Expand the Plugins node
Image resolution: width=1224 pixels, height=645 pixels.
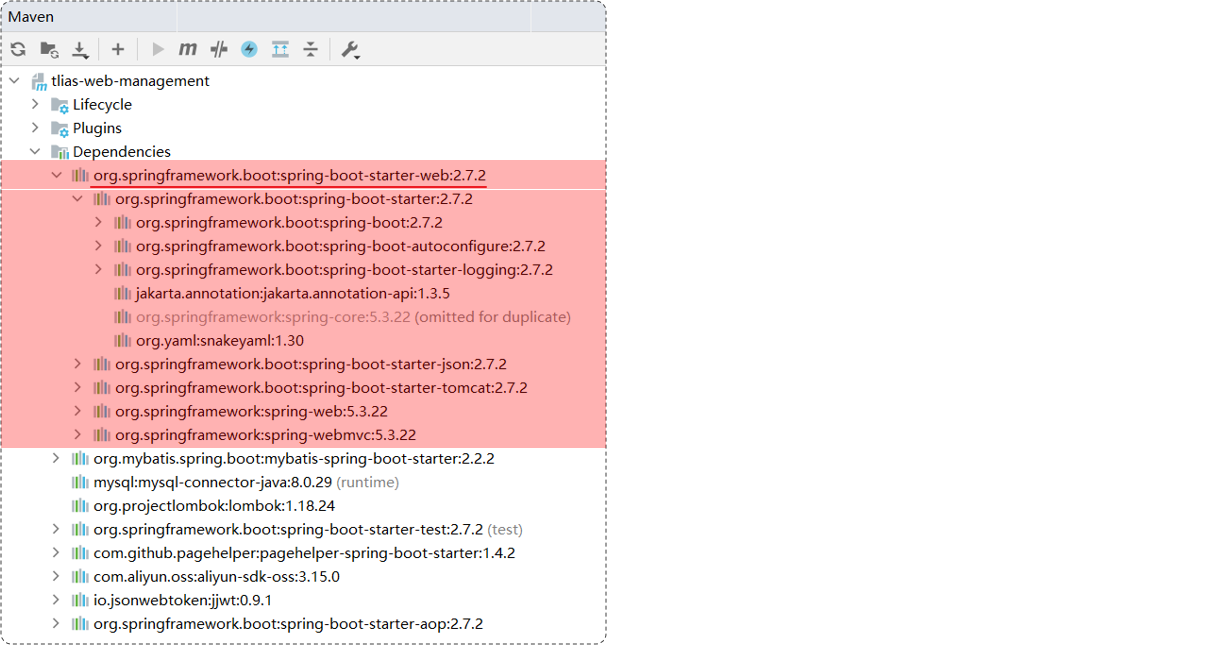coord(35,128)
